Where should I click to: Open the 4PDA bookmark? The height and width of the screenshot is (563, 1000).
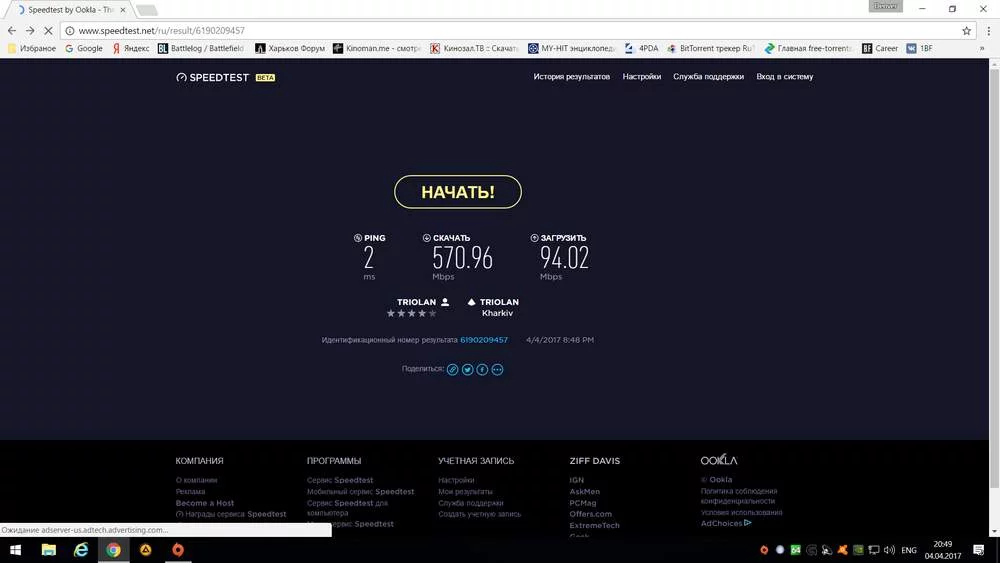[x=642, y=48]
